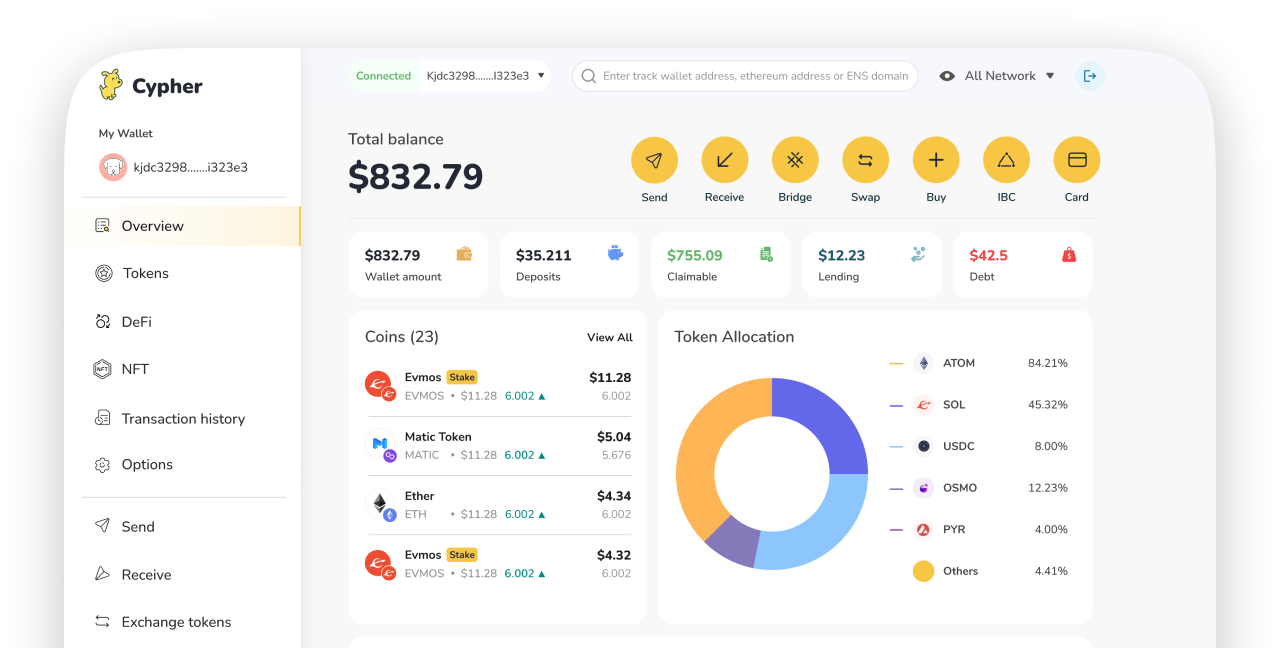
Task: Open the IBC triangle icon
Action: click(x=1006, y=160)
